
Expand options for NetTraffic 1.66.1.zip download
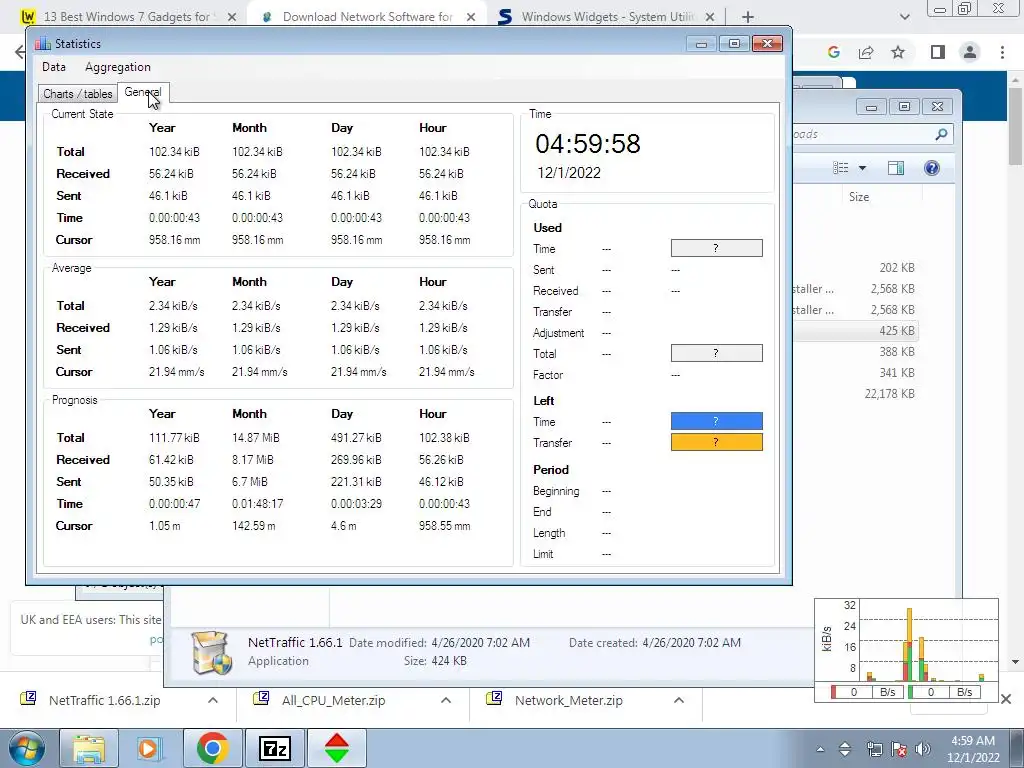pos(213,700)
